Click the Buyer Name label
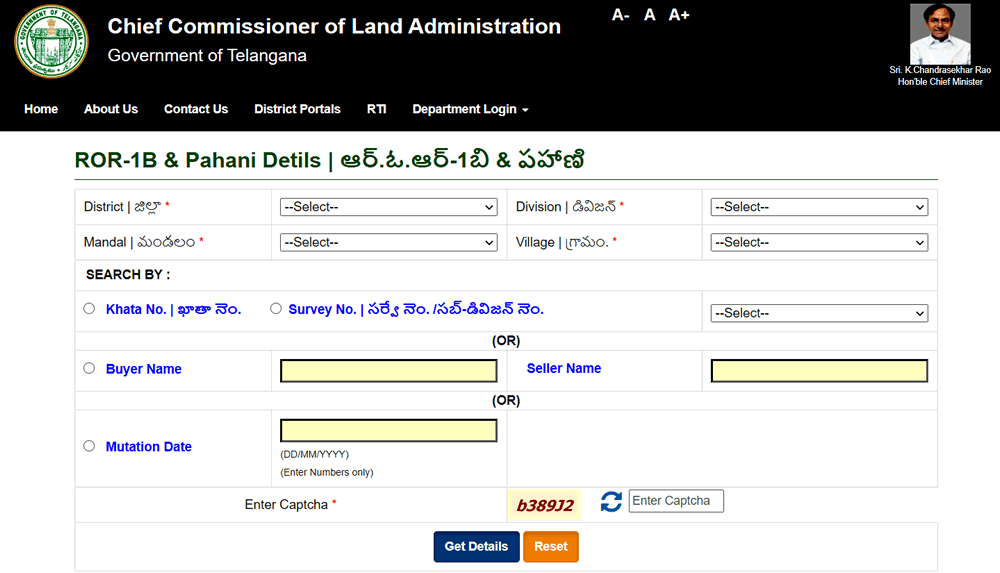The width and height of the screenshot is (1000, 573). pos(143,369)
